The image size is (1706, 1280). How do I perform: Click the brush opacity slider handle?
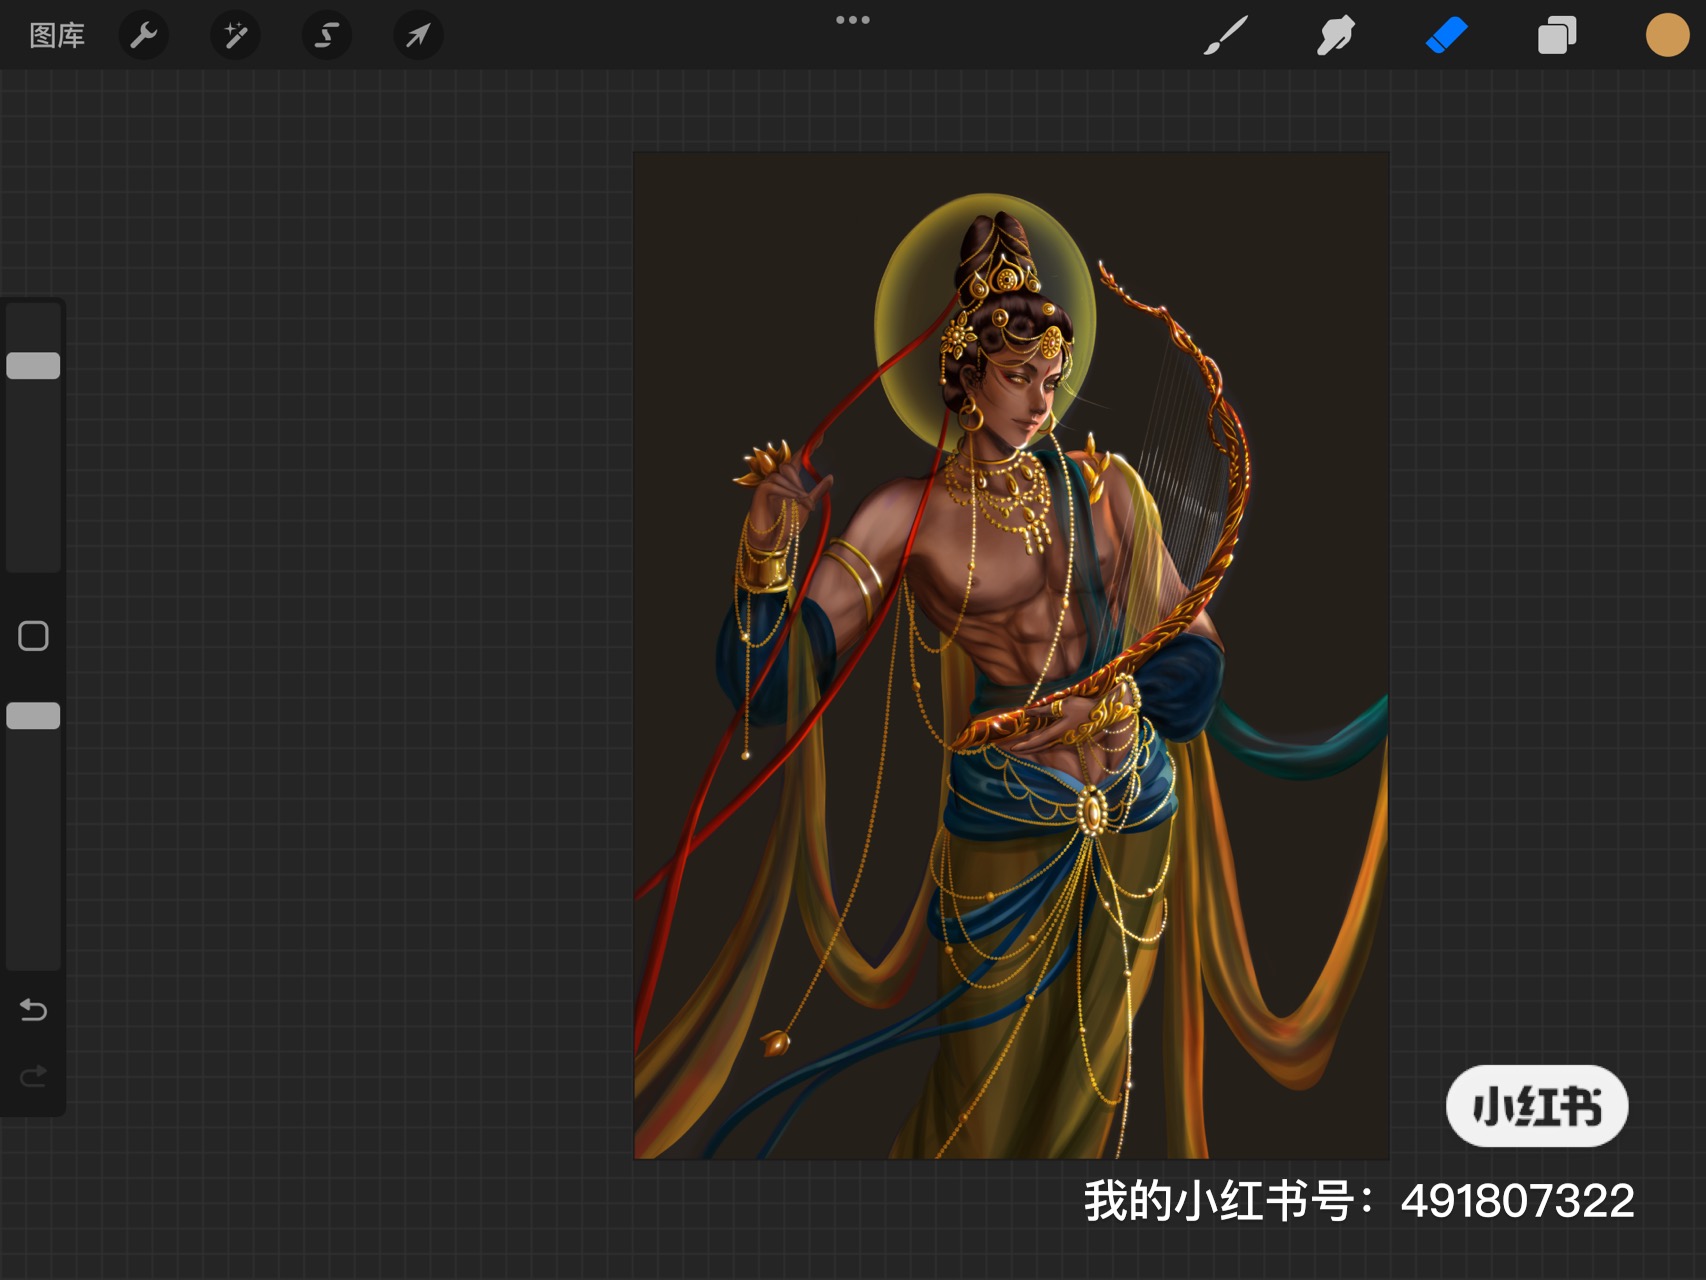[x=34, y=716]
